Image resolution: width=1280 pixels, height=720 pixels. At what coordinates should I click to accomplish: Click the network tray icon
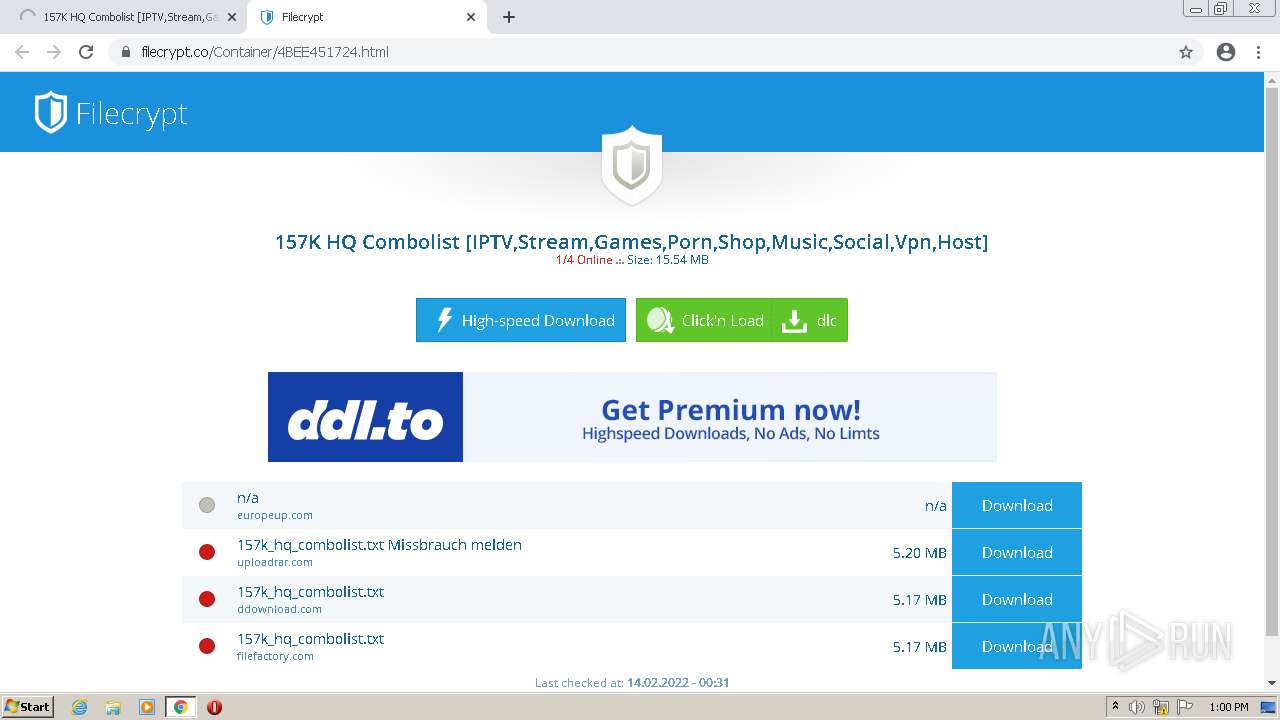pyautogui.click(x=1161, y=707)
